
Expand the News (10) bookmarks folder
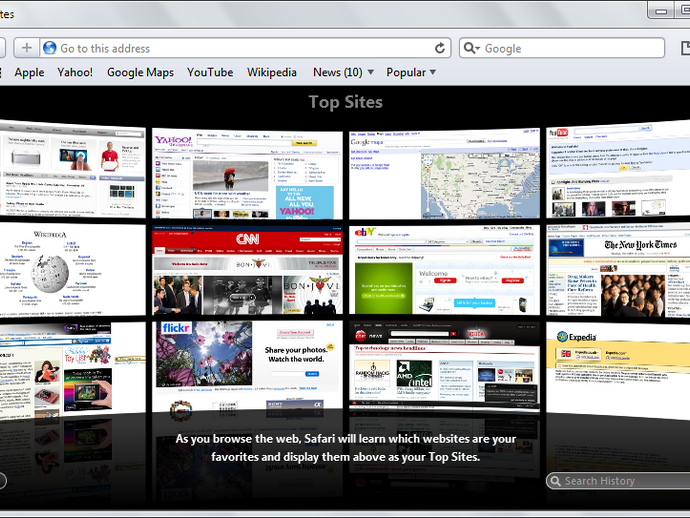click(x=343, y=72)
